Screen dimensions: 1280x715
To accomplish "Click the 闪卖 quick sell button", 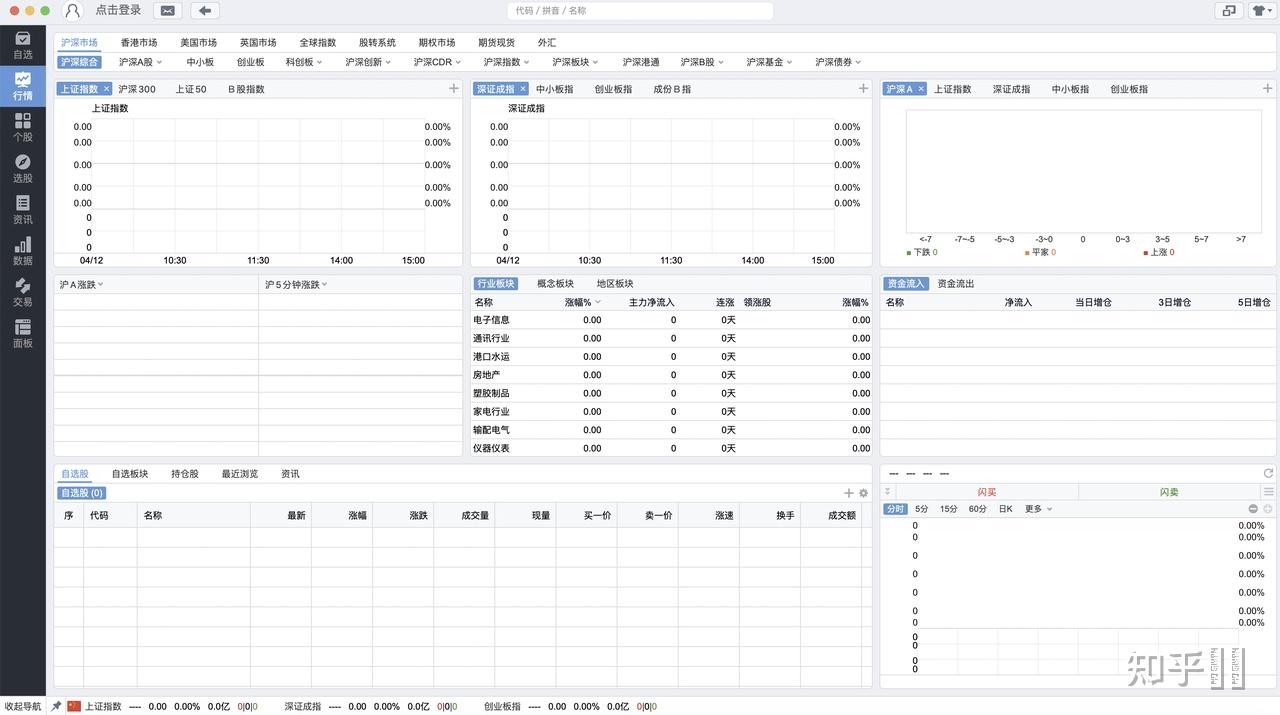I will coord(1169,492).
